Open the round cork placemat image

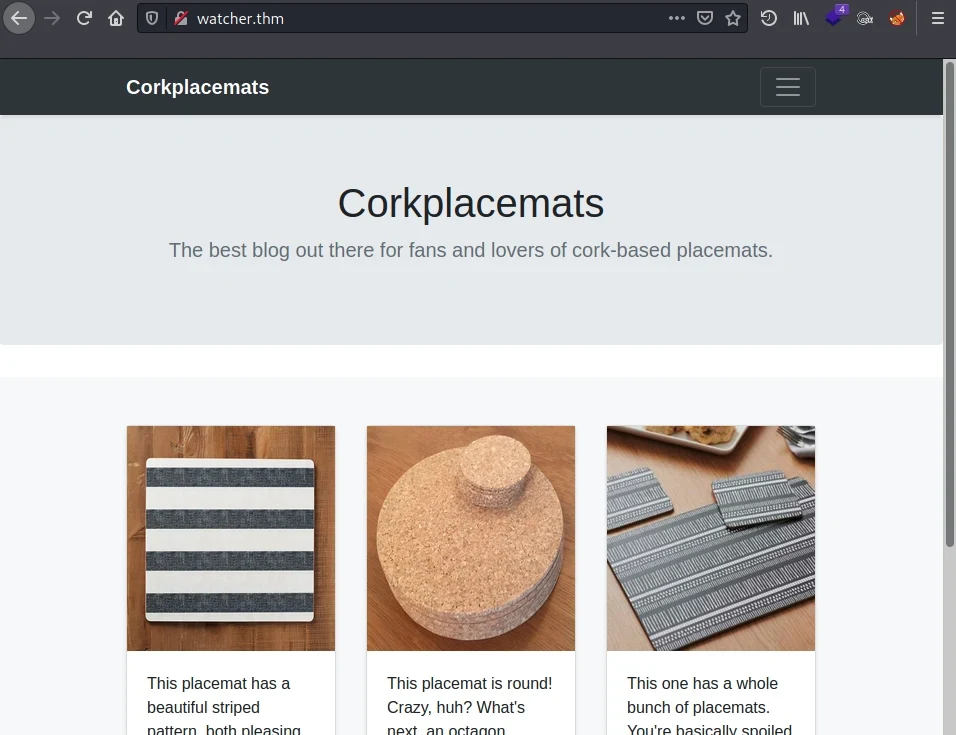coord(471,538)
